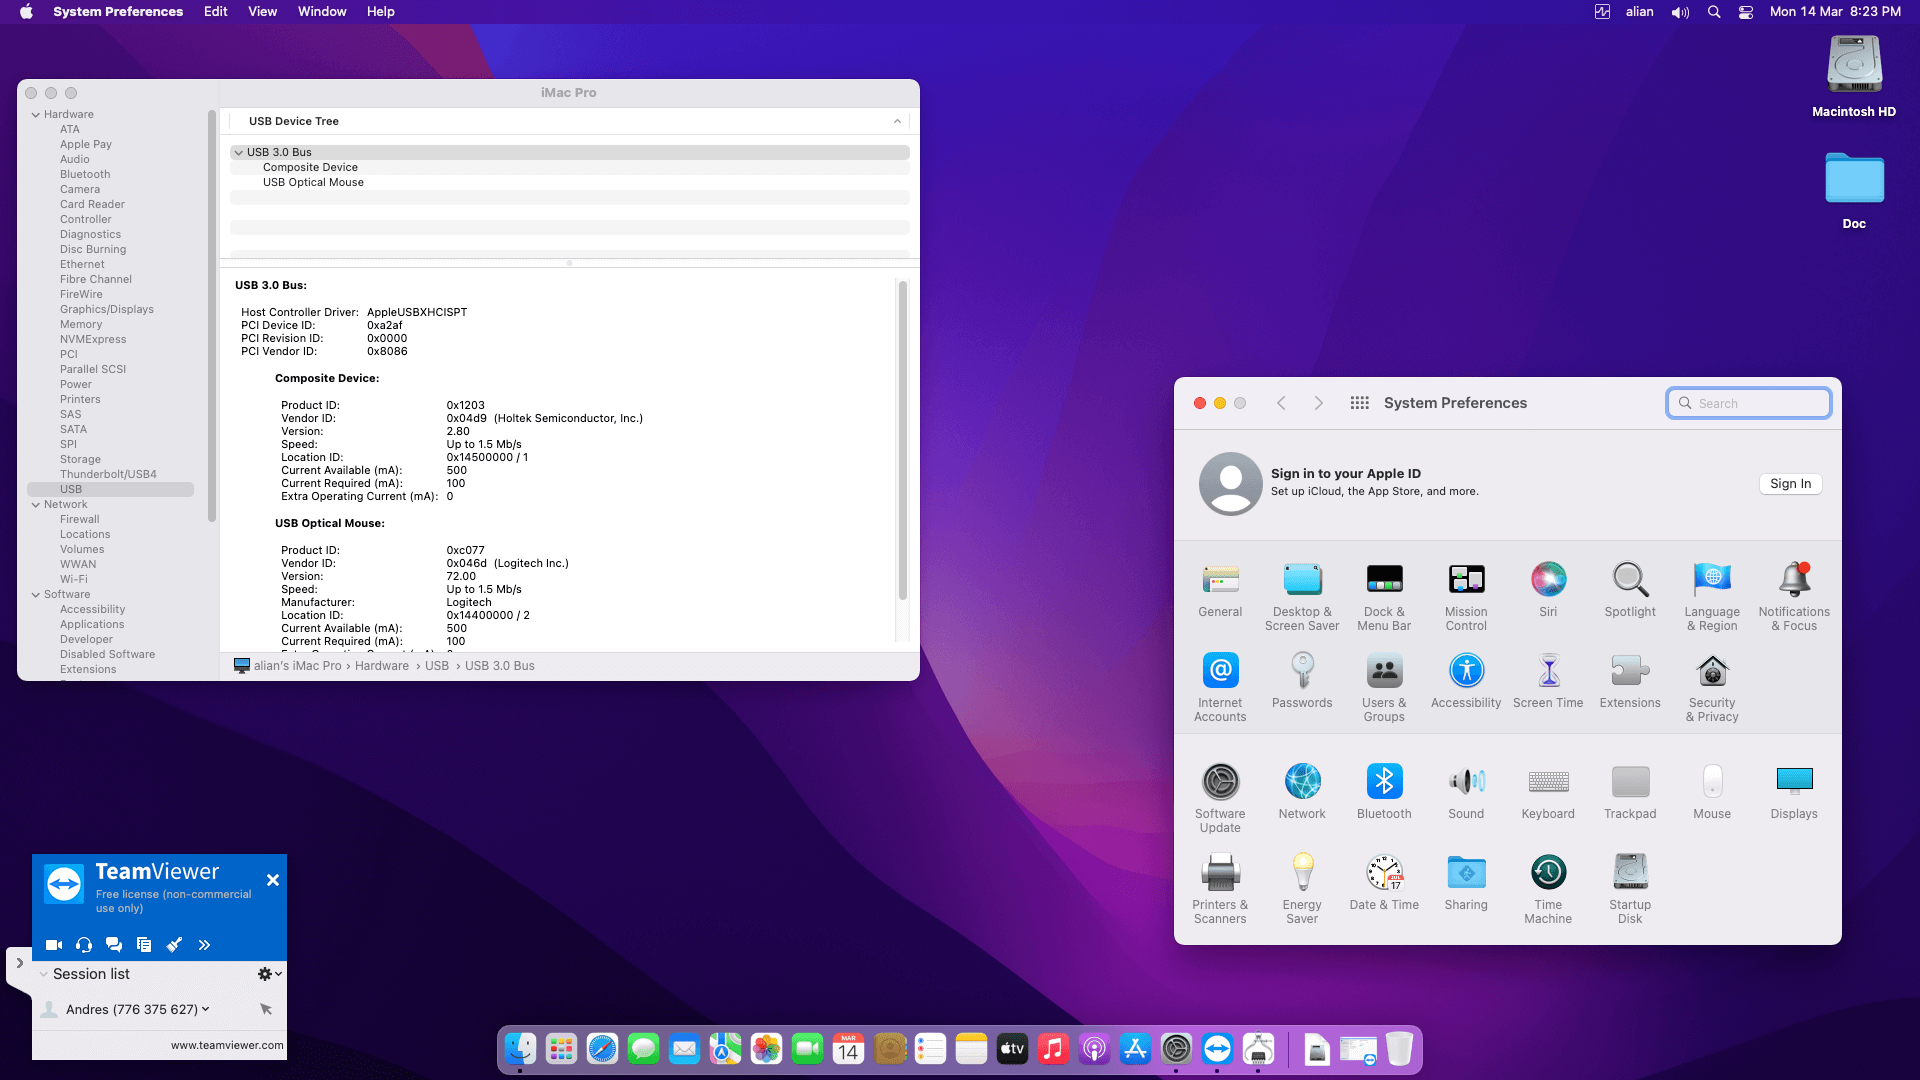Collapse the Software section in sidebar
Screen dimensions: 1920x1080
tap(36, 595)
